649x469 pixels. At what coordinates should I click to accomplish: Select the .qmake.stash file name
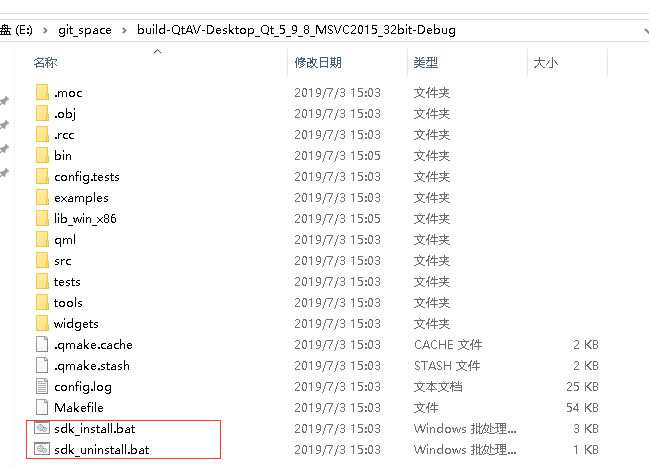[92, 366]
